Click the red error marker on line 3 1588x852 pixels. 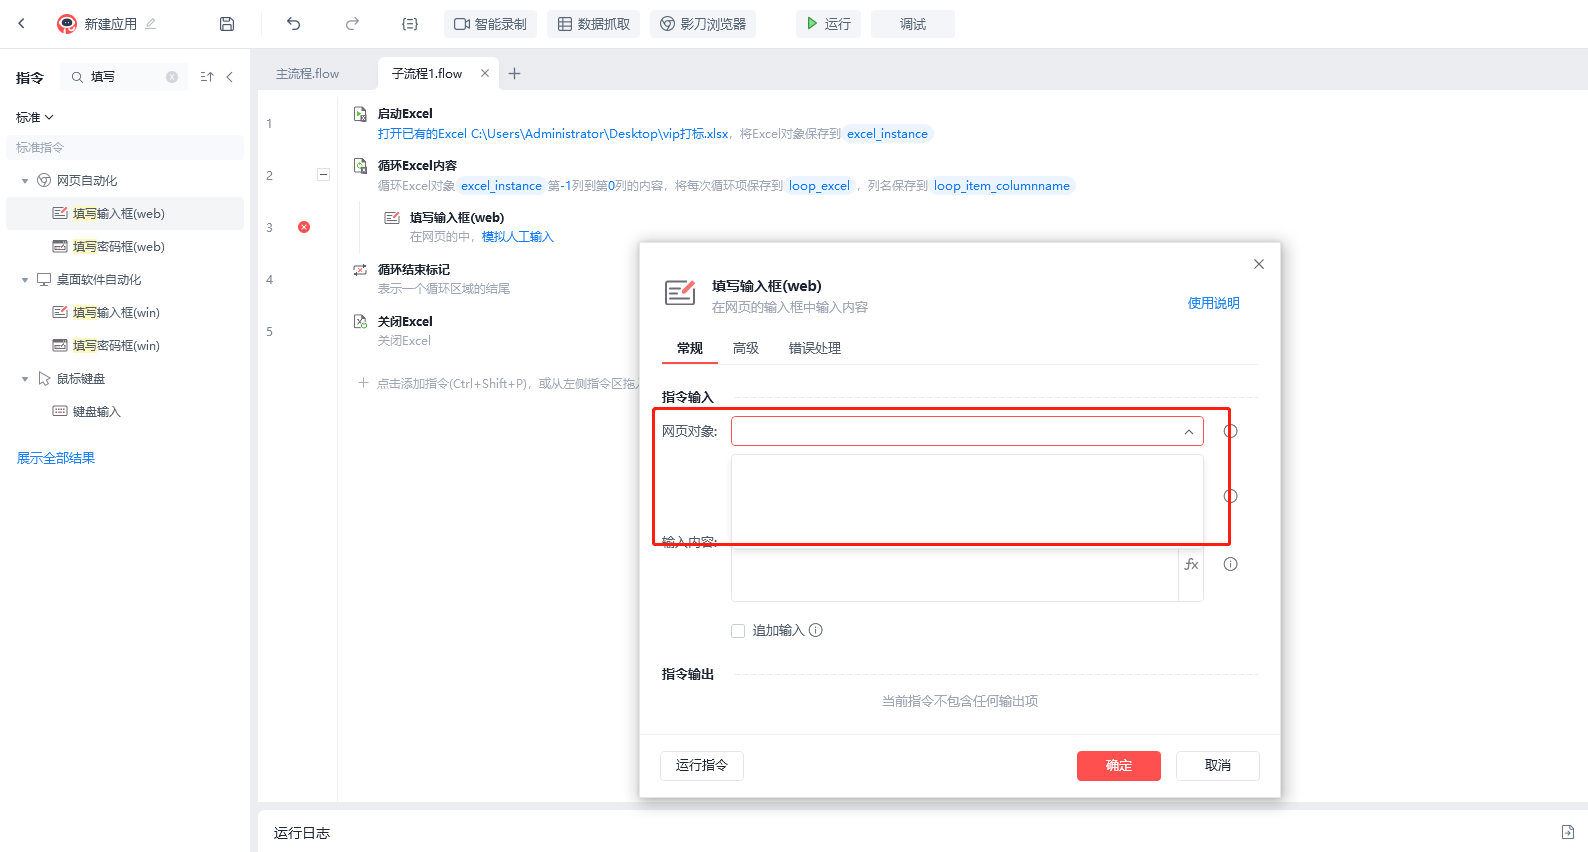304,227
